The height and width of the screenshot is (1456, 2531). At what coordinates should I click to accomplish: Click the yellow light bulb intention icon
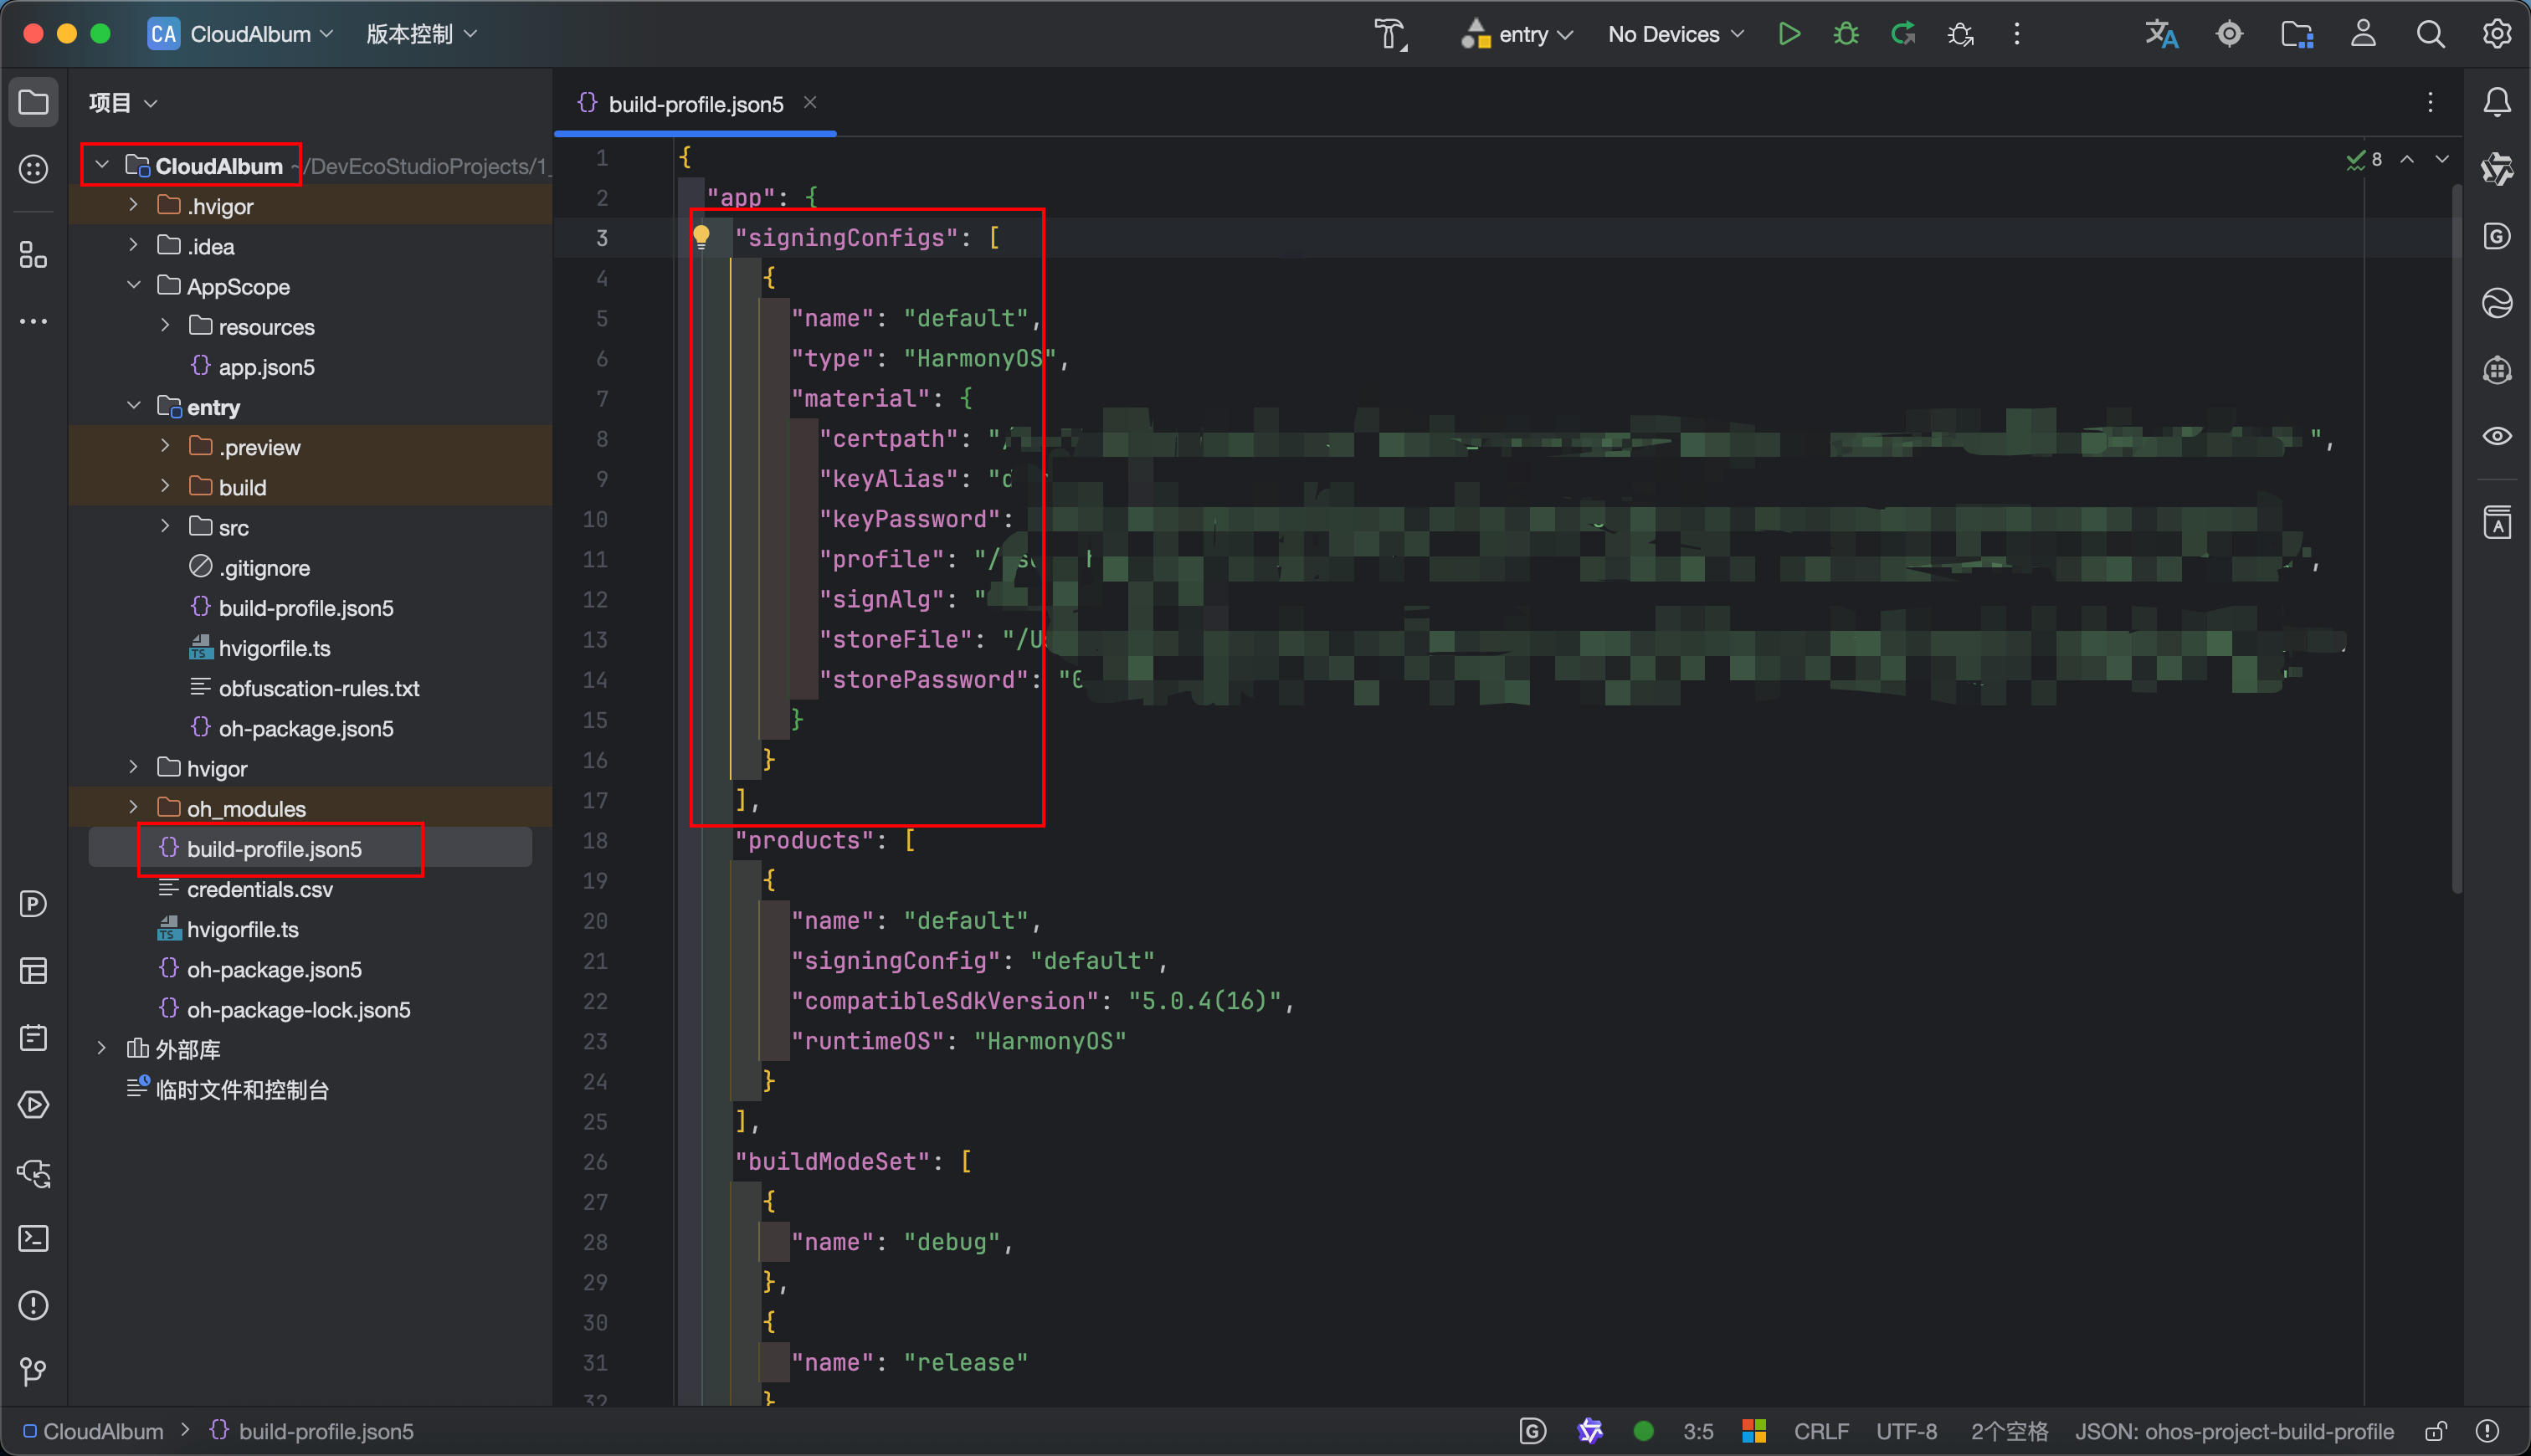[x=701, y=237]
